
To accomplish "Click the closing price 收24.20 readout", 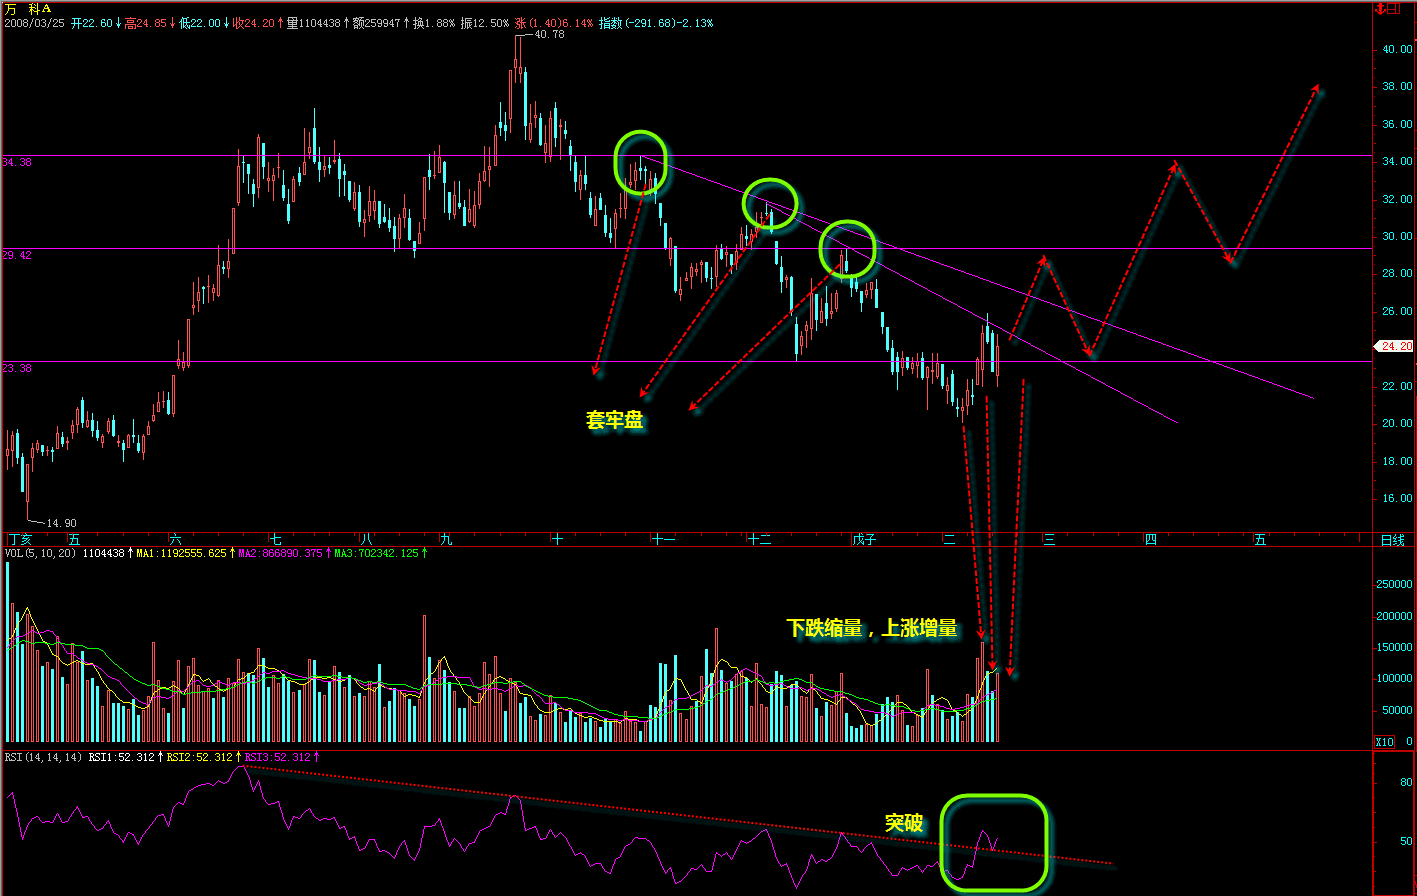I will pos(254,22).
